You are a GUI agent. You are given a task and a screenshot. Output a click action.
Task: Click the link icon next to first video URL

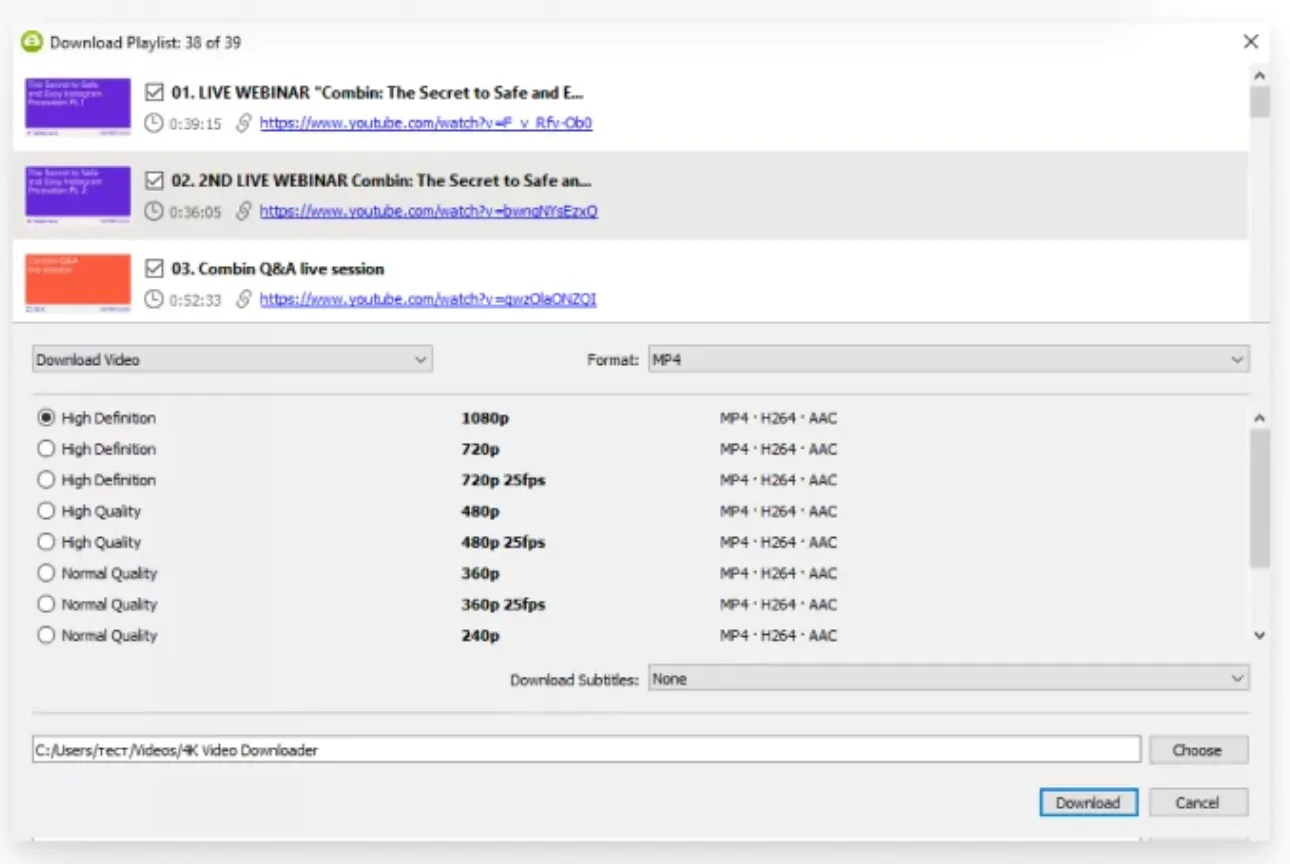tap(243, 123)
